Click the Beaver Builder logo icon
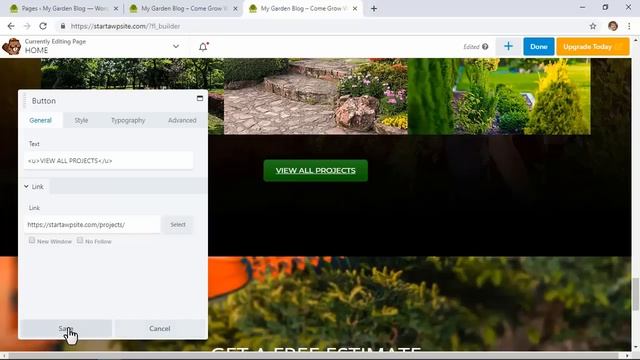This screenshot has width=640, height=360. [11, 46]
